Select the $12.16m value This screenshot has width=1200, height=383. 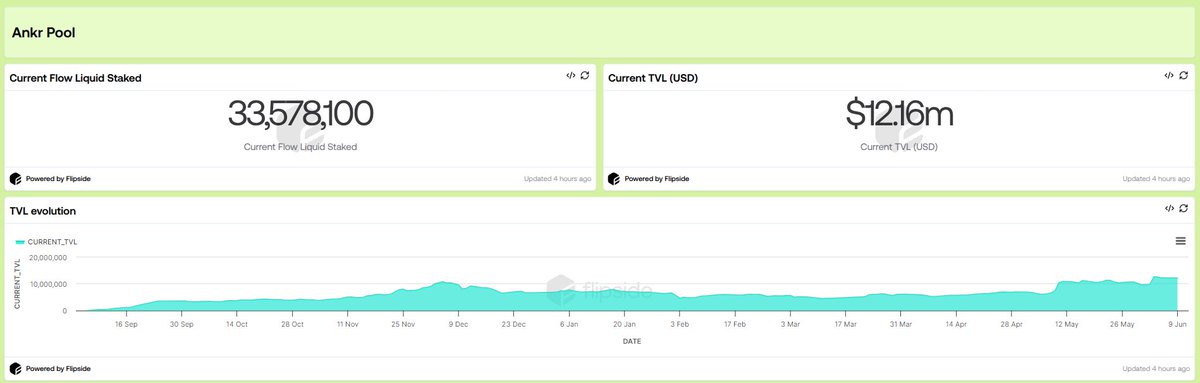click(899, 114)
